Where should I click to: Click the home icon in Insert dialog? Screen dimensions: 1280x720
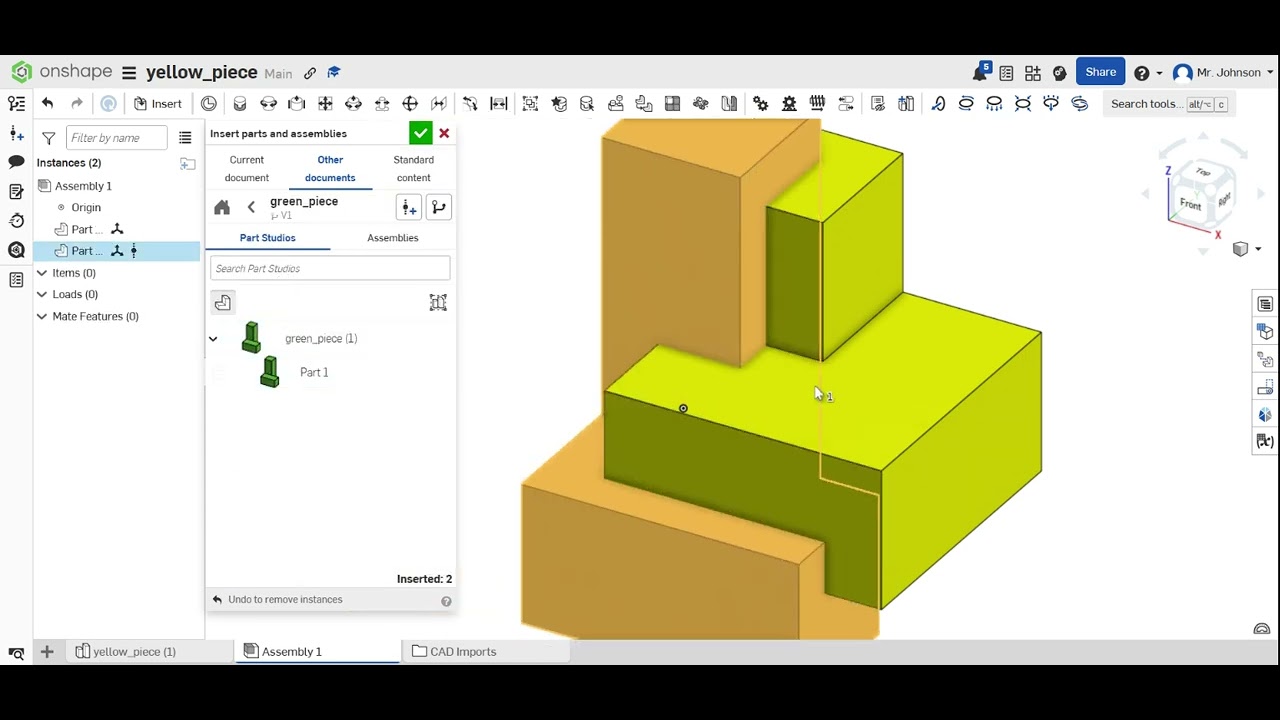click(x=222, y=207)
